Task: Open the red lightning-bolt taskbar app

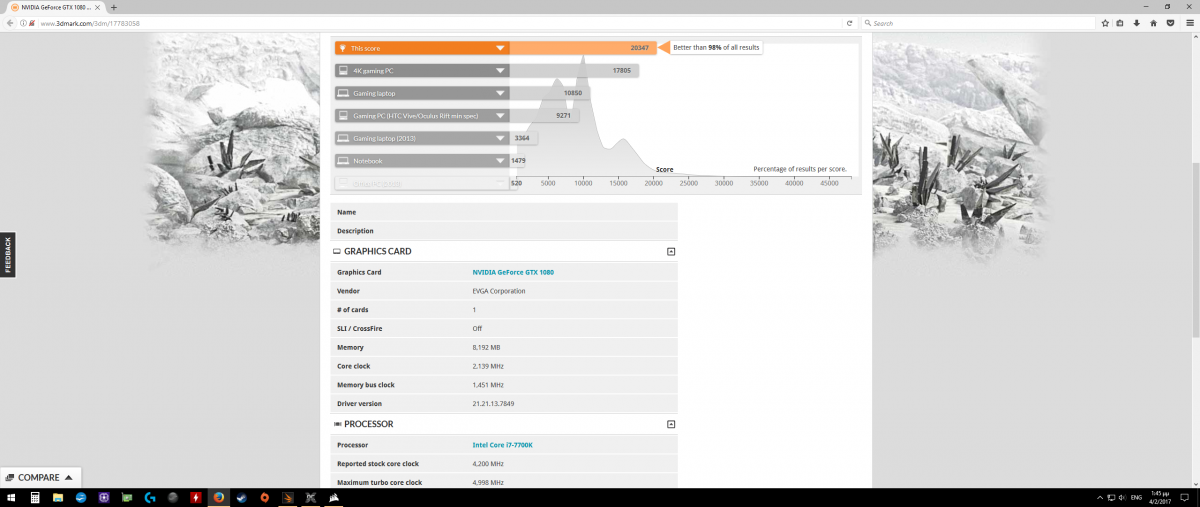Action: point(196,497)
